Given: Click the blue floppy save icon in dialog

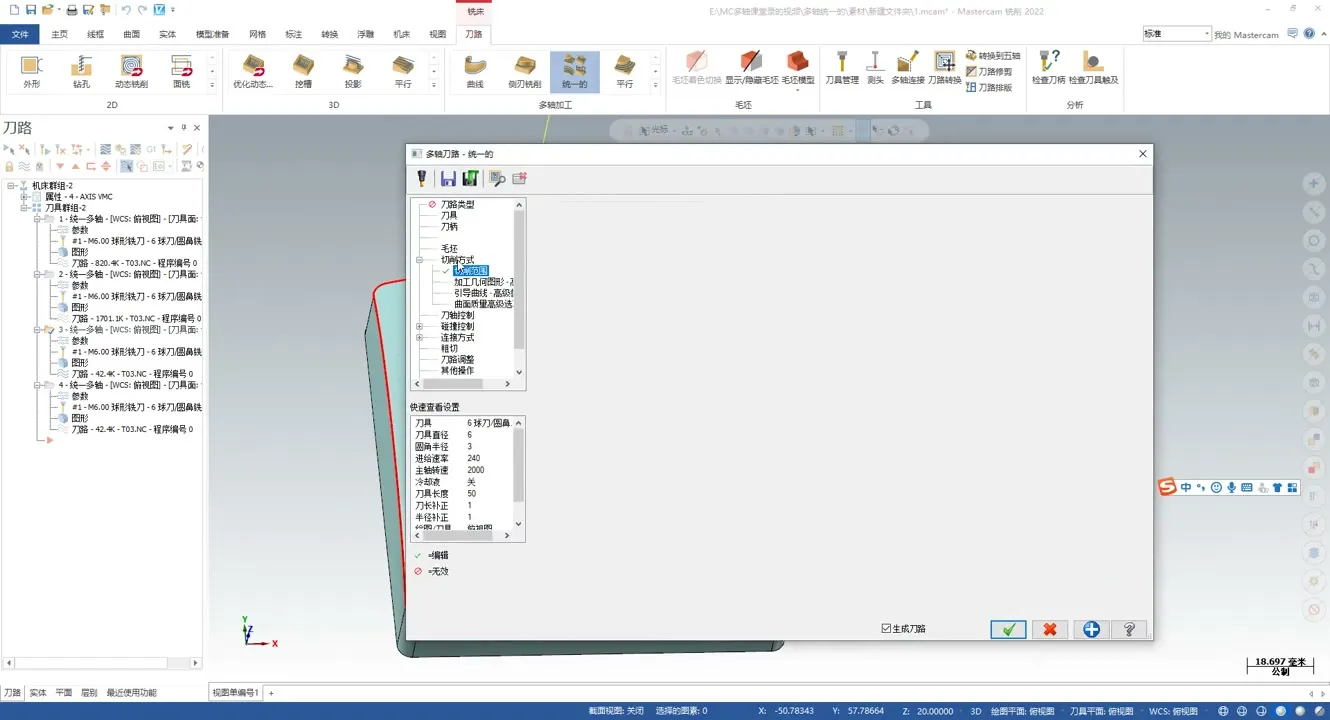Looking at the screenshot, I should point(448,178).
